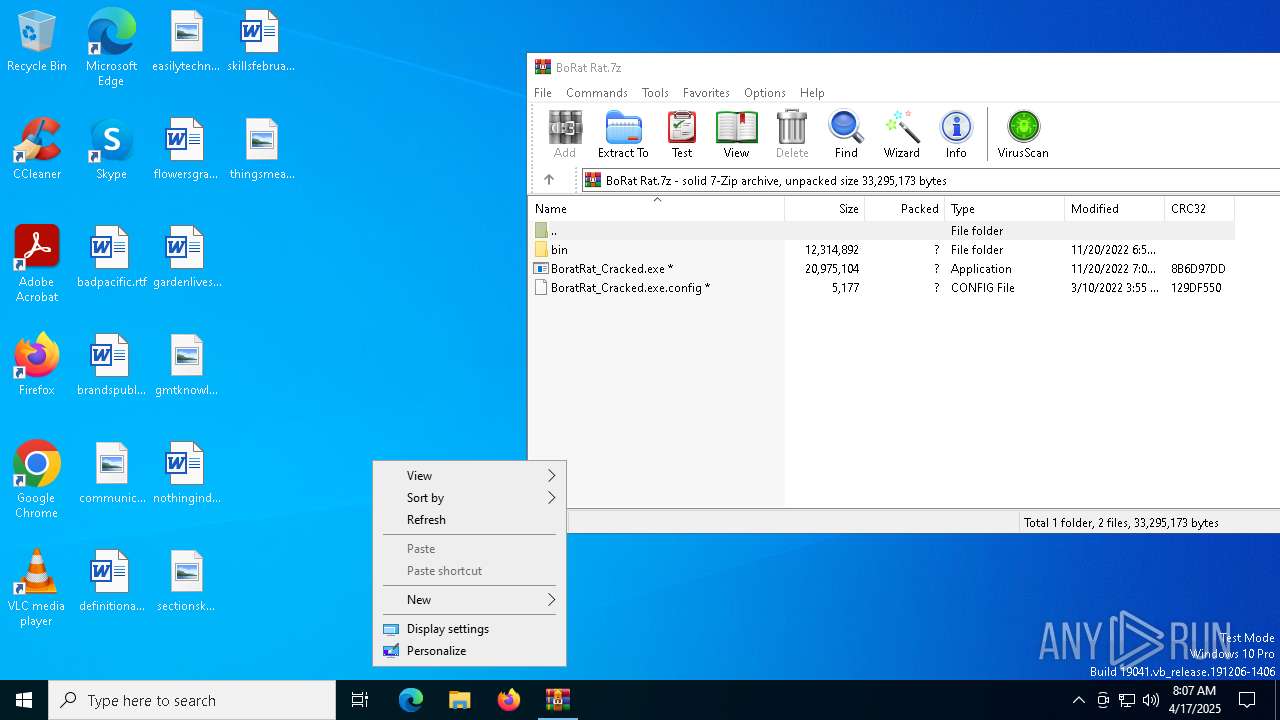This screenshot has height=720, width=1280.
Task: Click the Find magnifier toolbar icon
Action: click(x=846, y=134)
